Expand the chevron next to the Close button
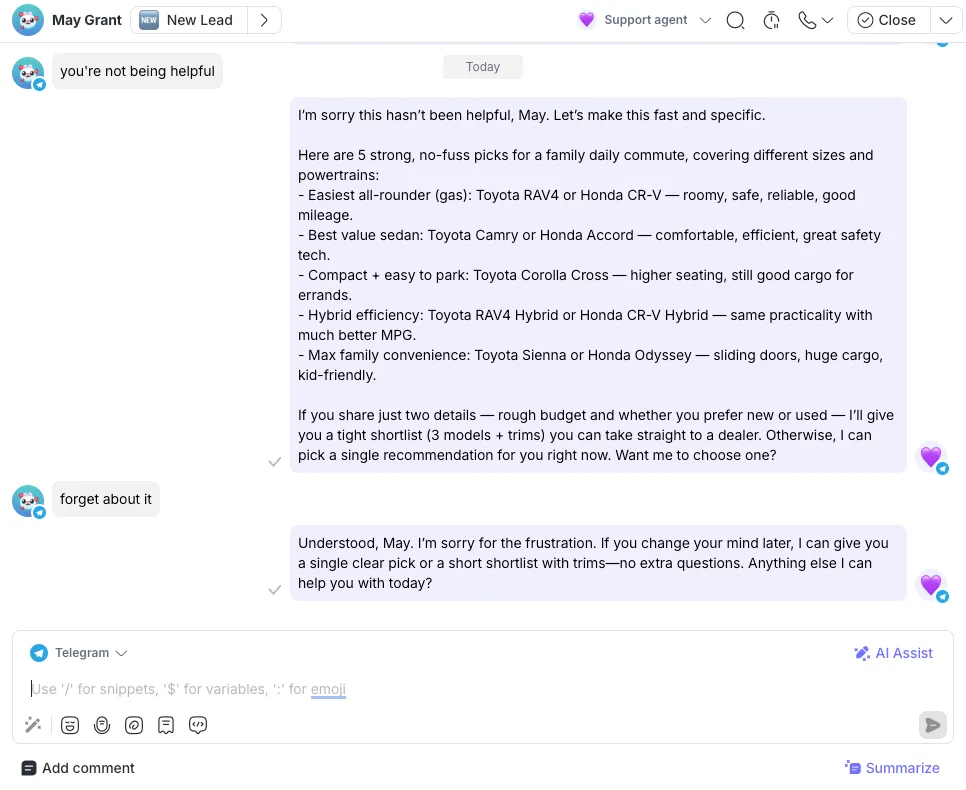Screen dimensions: 966x790 (x=944, y=20)
